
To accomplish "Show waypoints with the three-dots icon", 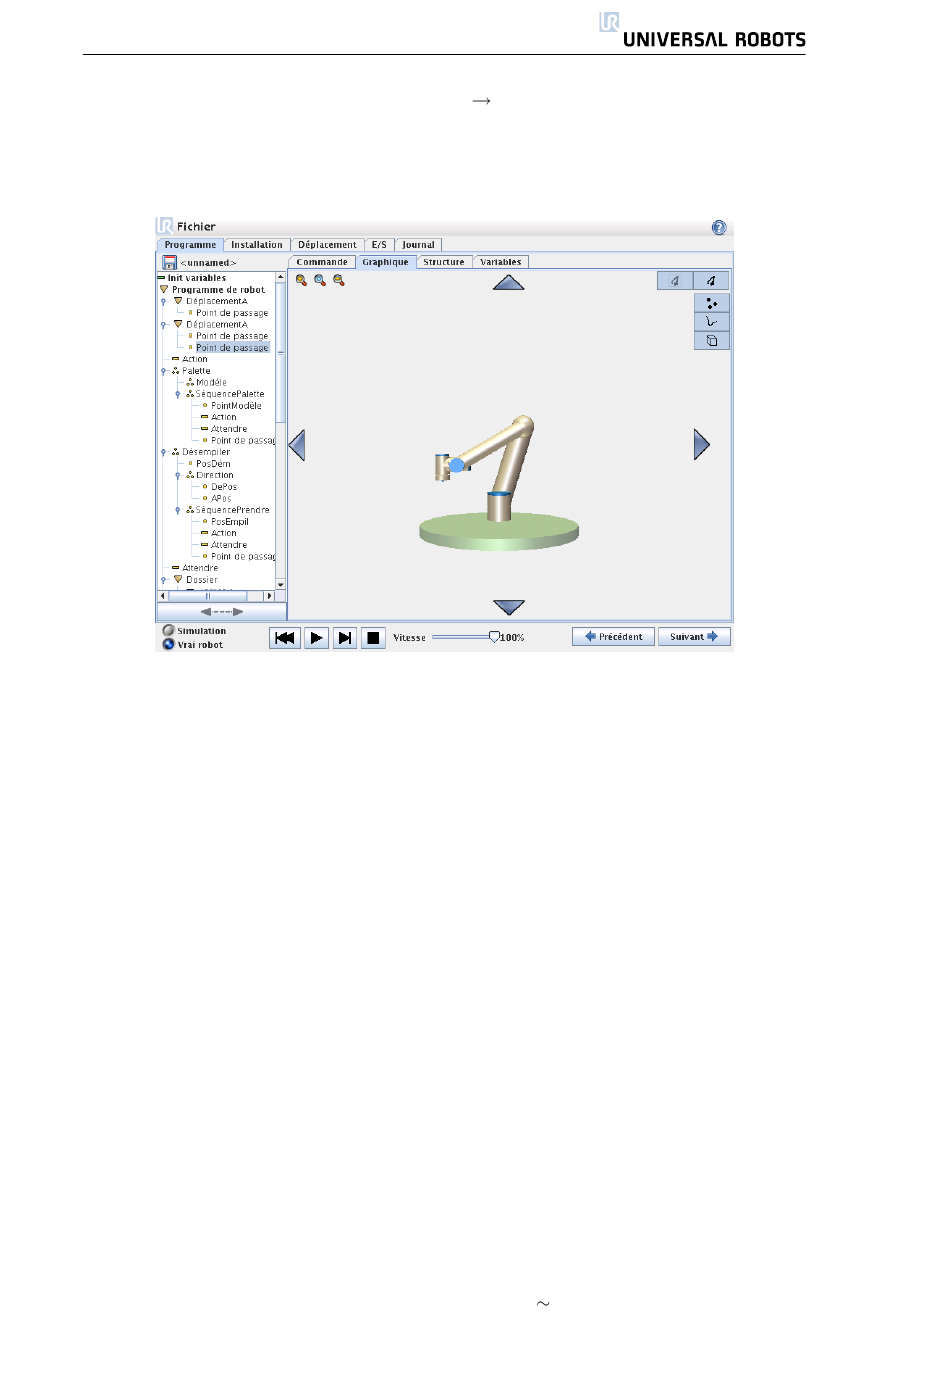I will tap(711, 303).
